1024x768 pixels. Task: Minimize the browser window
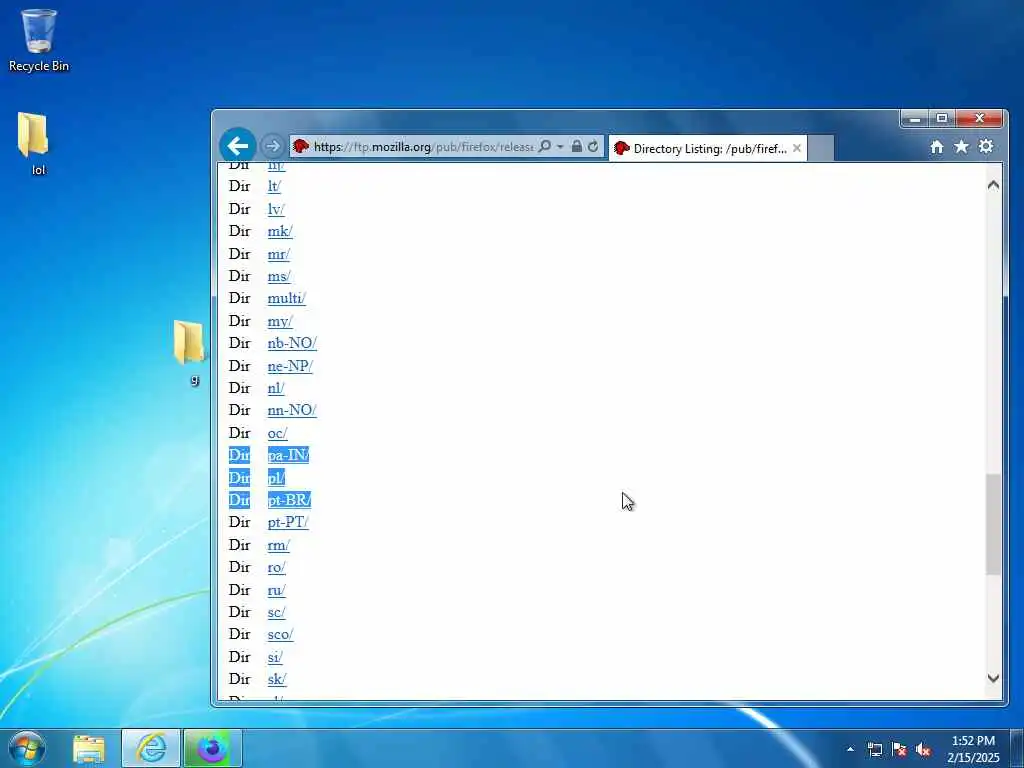click(915, 118)
